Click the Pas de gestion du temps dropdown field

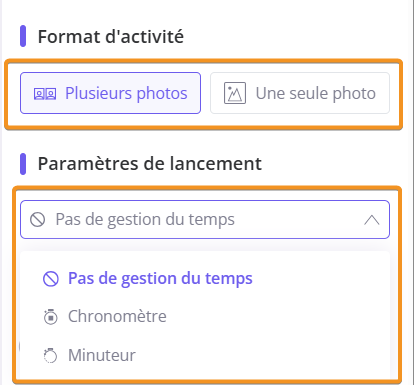pyautogui.click(x=205, y=220)
